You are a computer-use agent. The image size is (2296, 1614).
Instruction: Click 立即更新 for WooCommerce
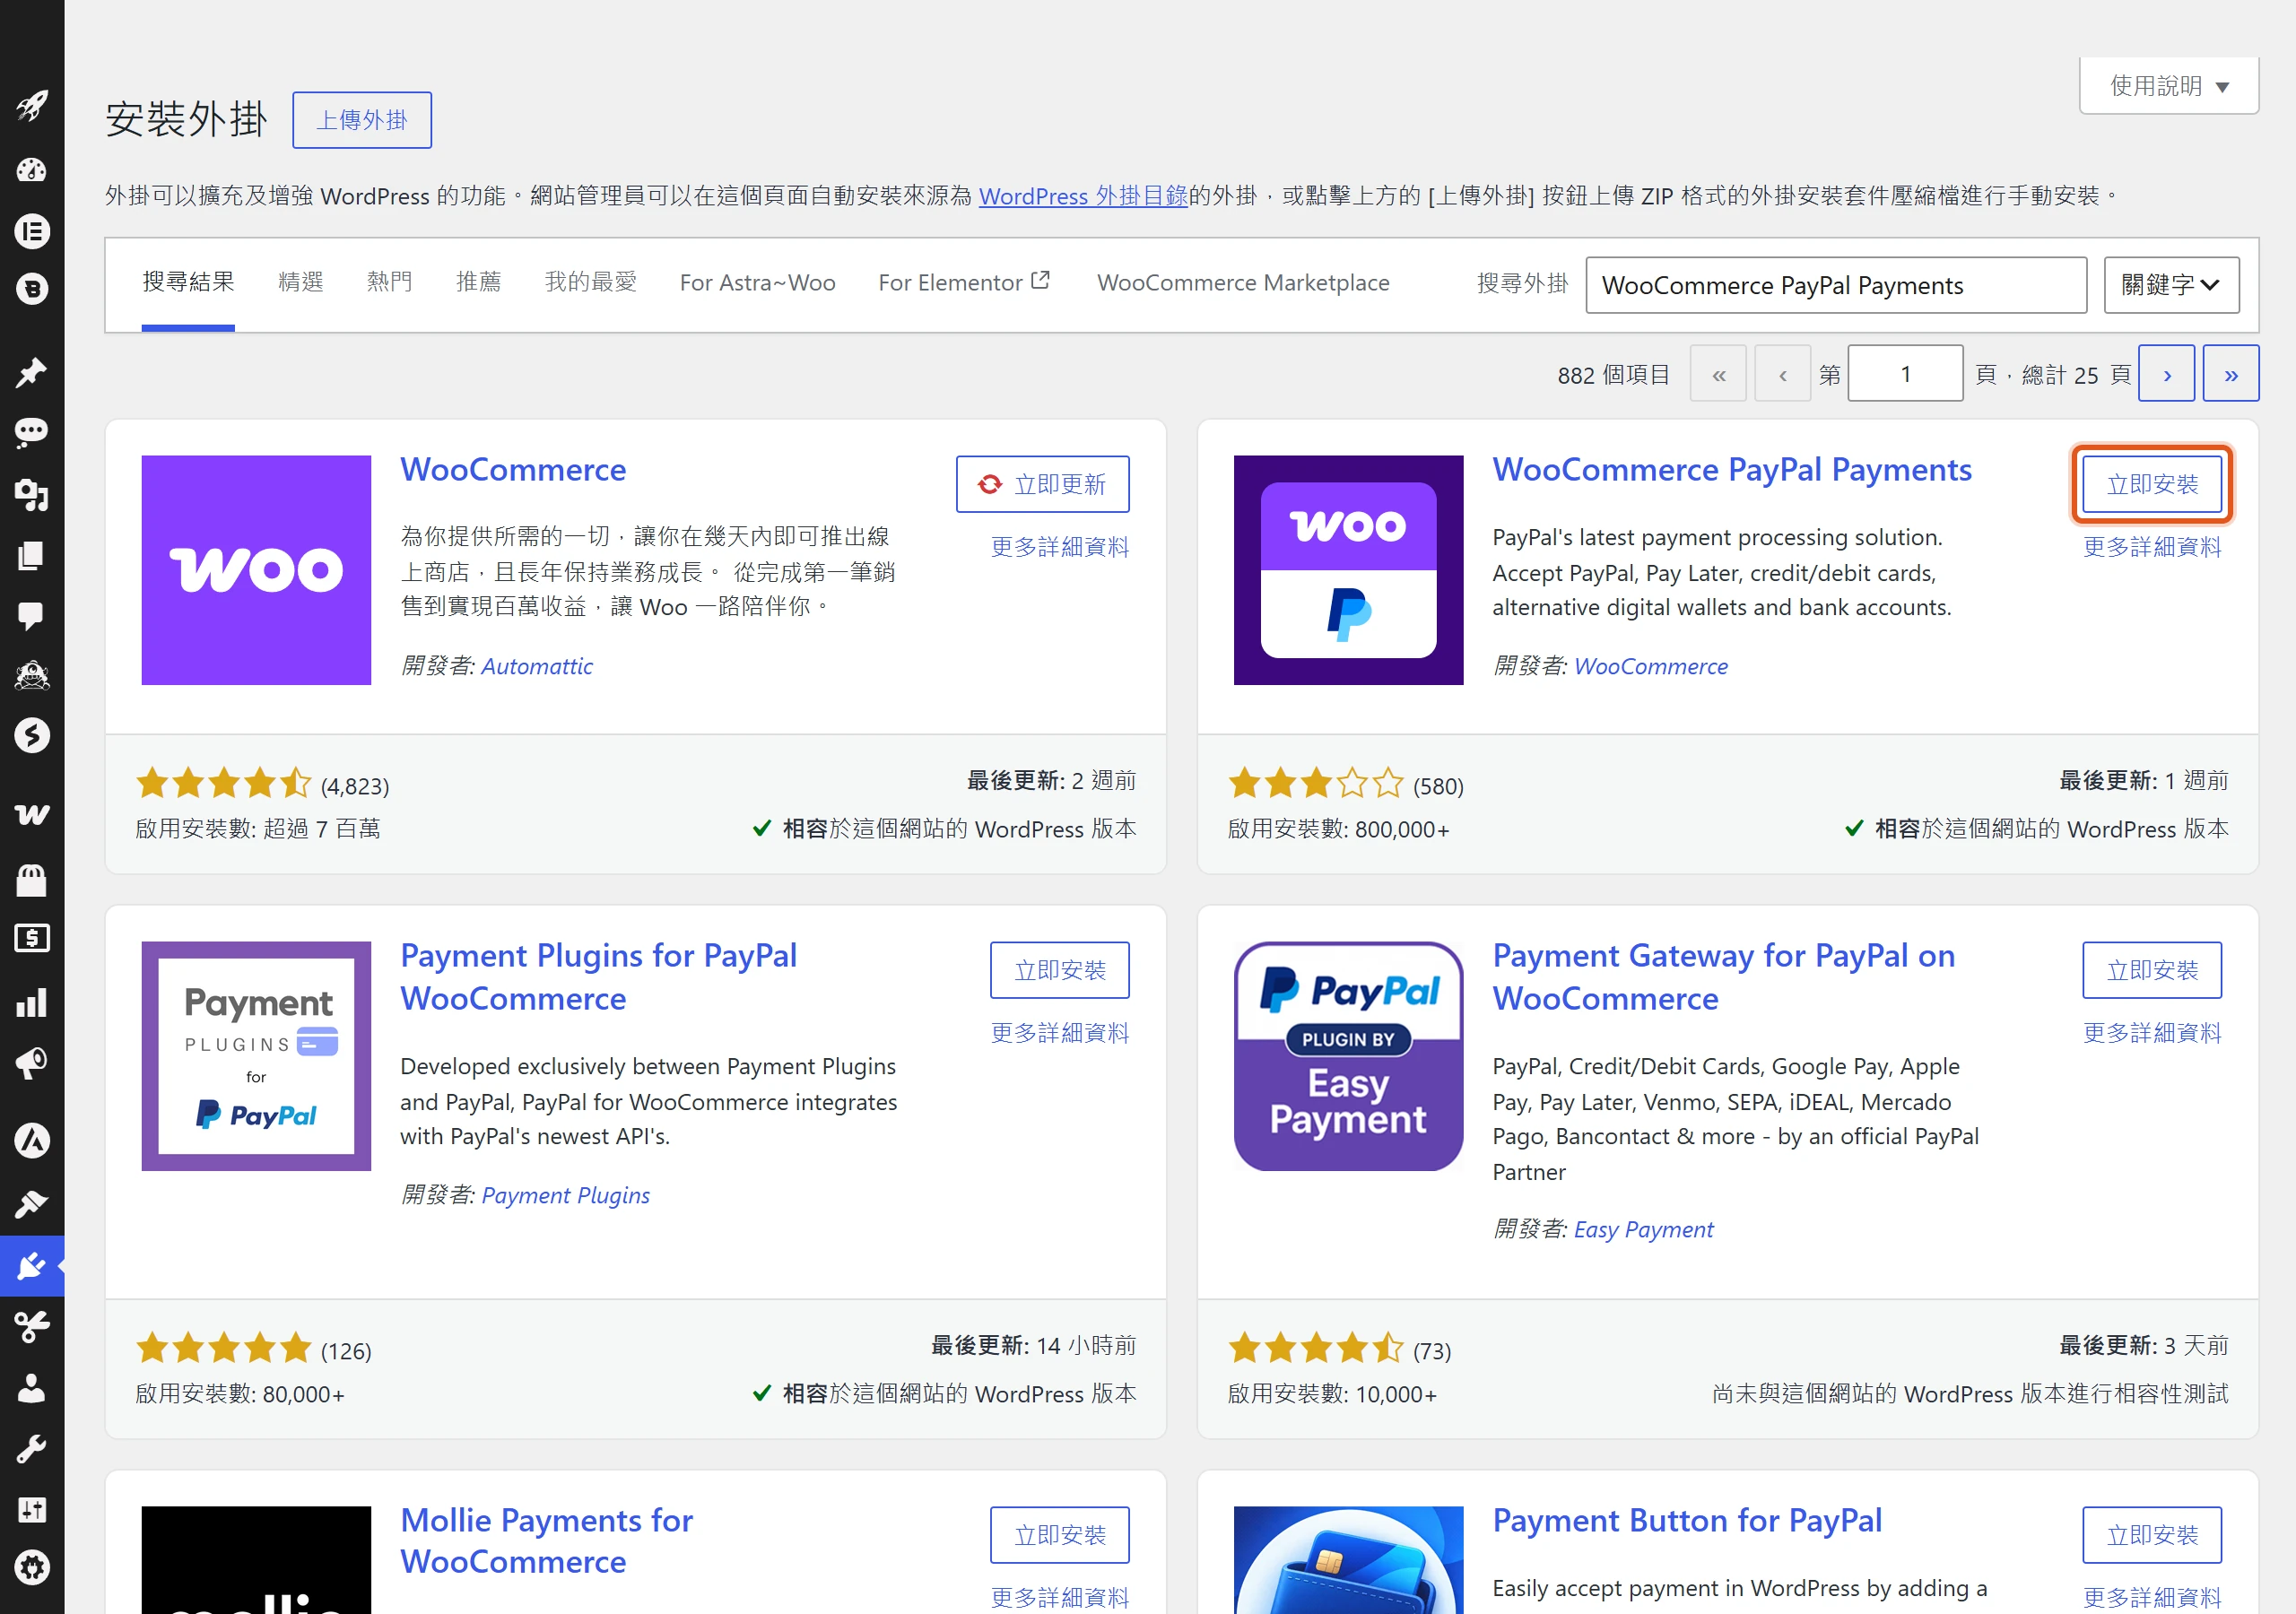pyautogui.click(x=1042, y=484)
